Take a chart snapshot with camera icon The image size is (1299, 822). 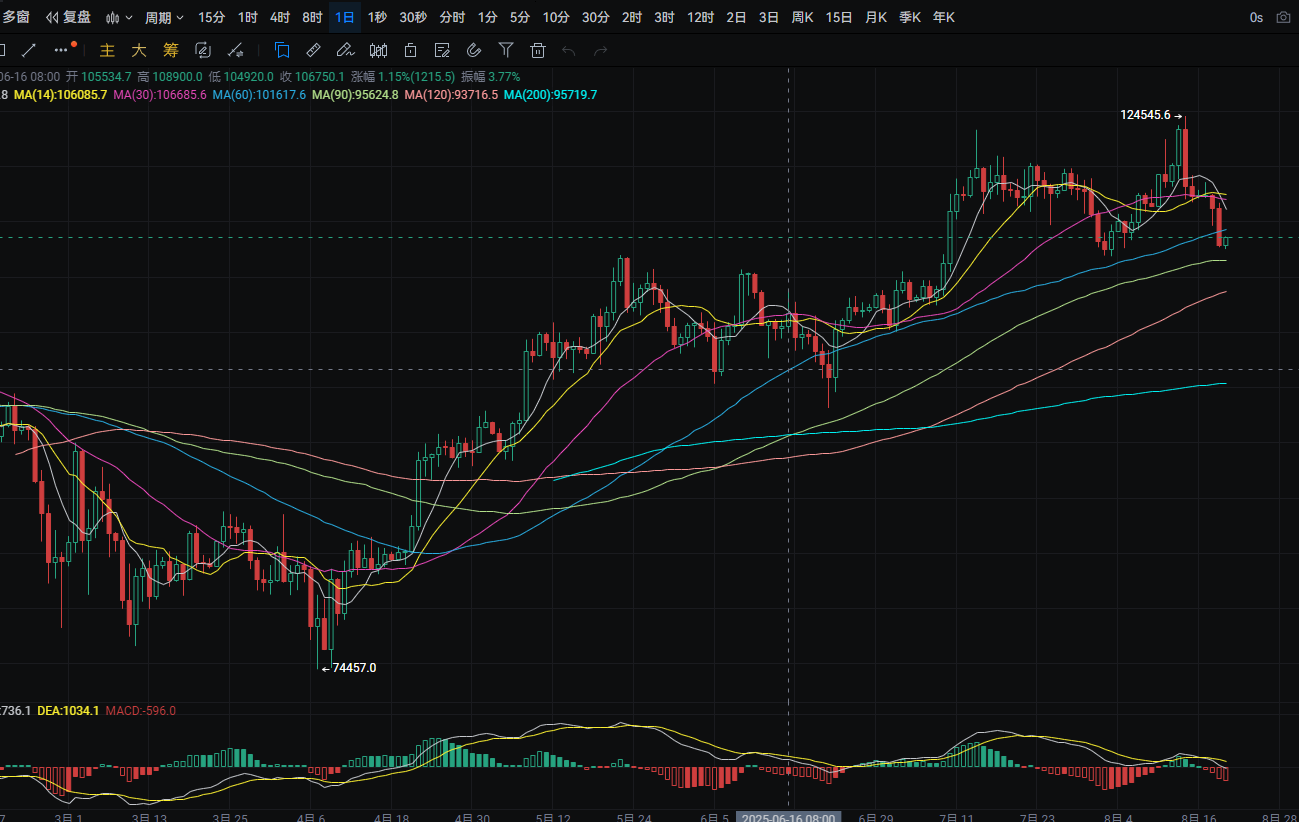1283,17
